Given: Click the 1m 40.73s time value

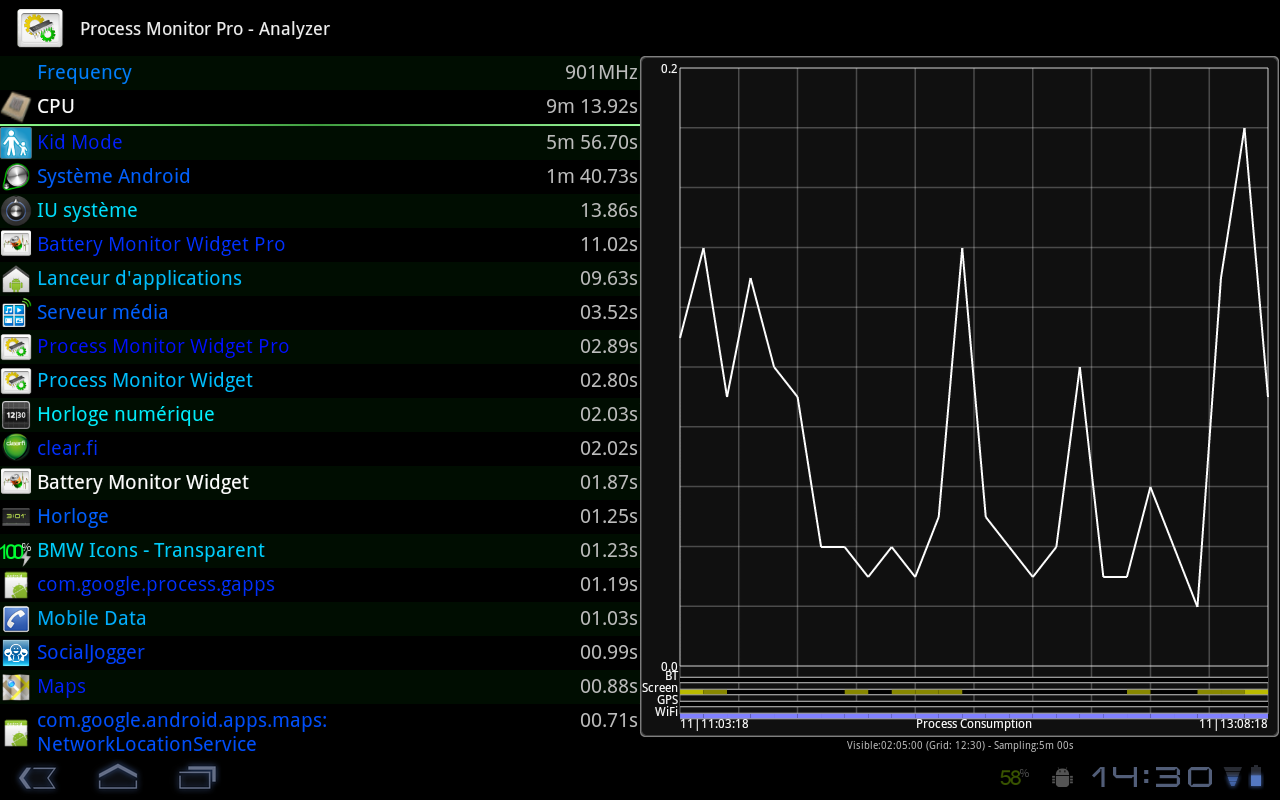Looking at the screenshot, I should [592, 177].
